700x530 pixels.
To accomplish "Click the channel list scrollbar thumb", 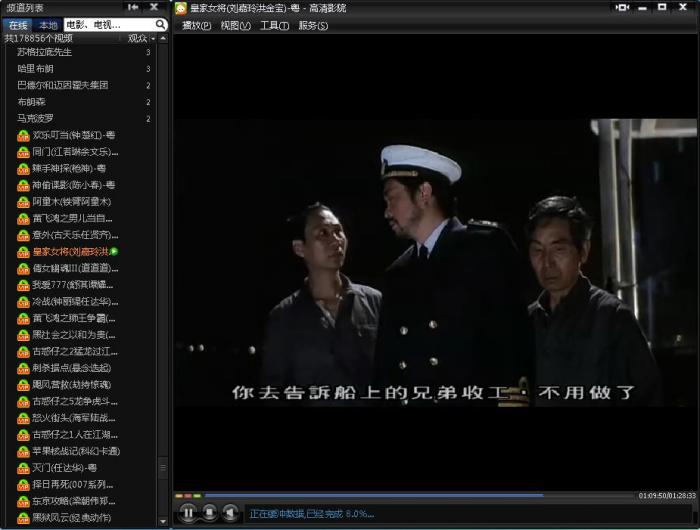I will 163,467.
